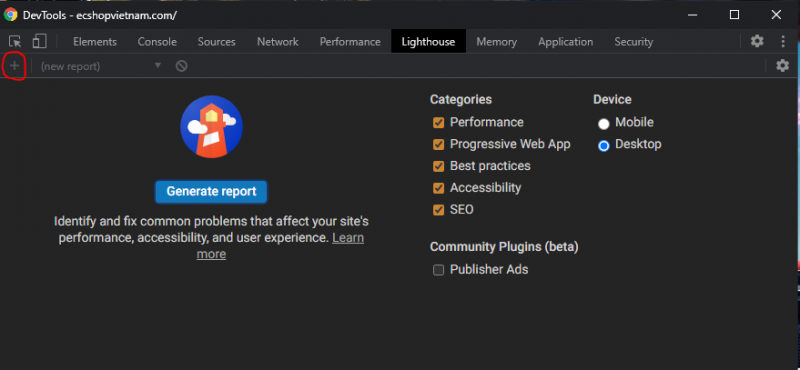Click the Community Plugins (beta) heading
The image size is (800, 370).
point(504,247)
